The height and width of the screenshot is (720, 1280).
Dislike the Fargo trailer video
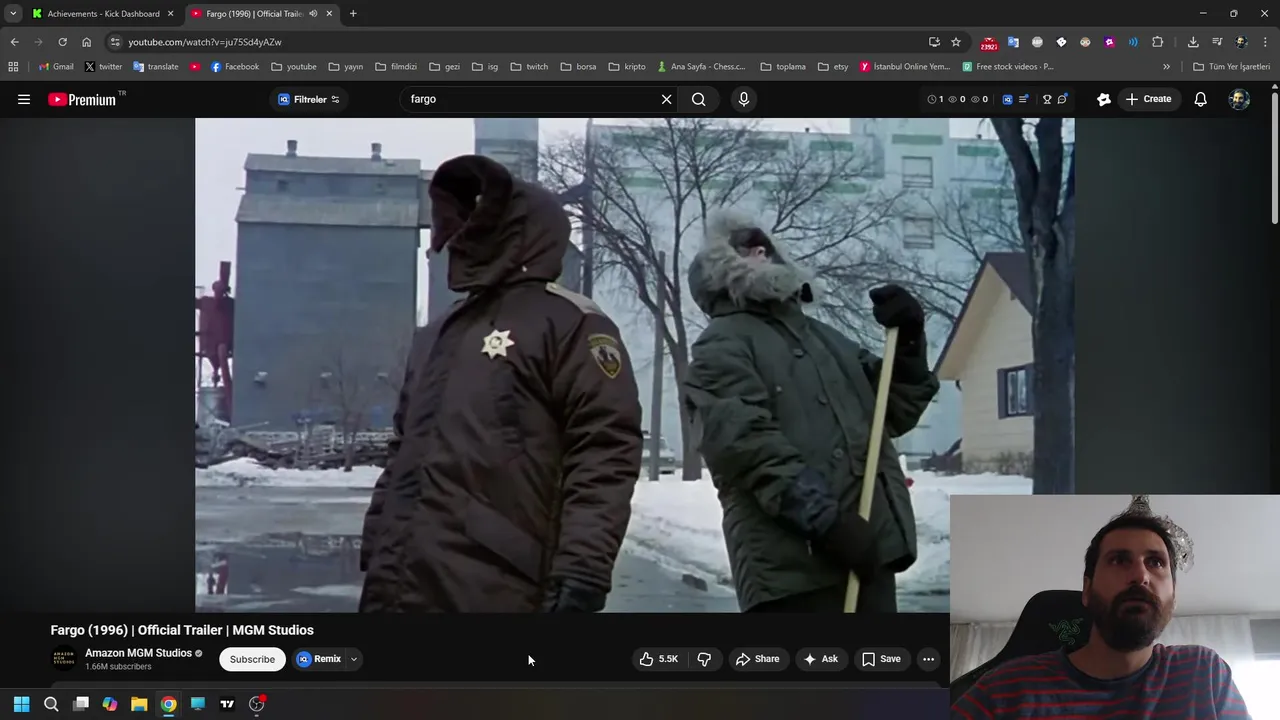pos(704,659)
